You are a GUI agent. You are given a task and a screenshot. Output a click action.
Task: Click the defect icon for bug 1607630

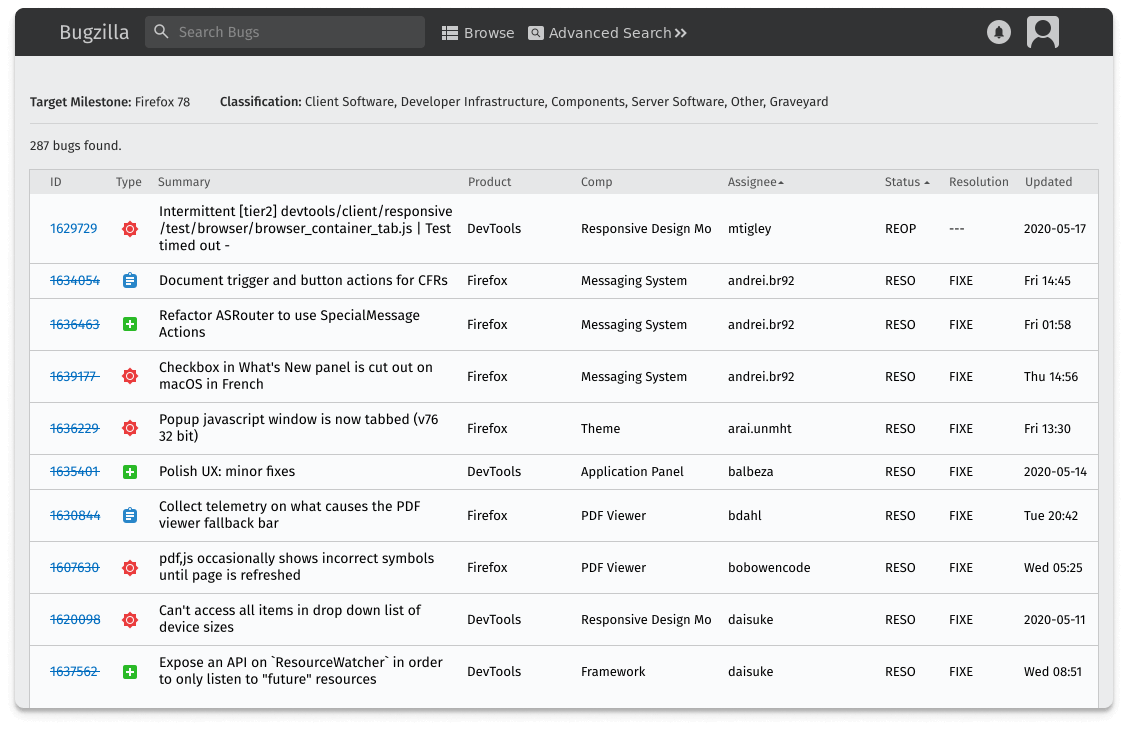coord(129,568)
